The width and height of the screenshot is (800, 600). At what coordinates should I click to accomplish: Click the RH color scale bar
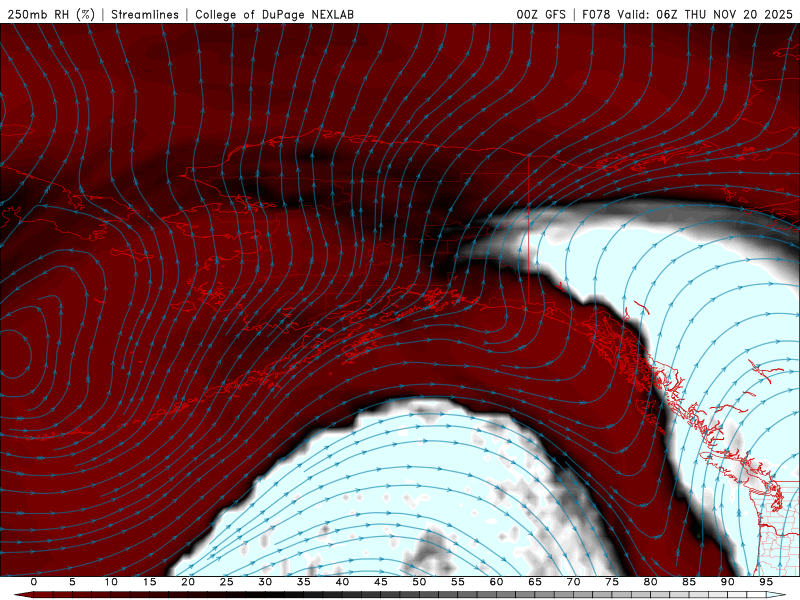pos(400,595)
